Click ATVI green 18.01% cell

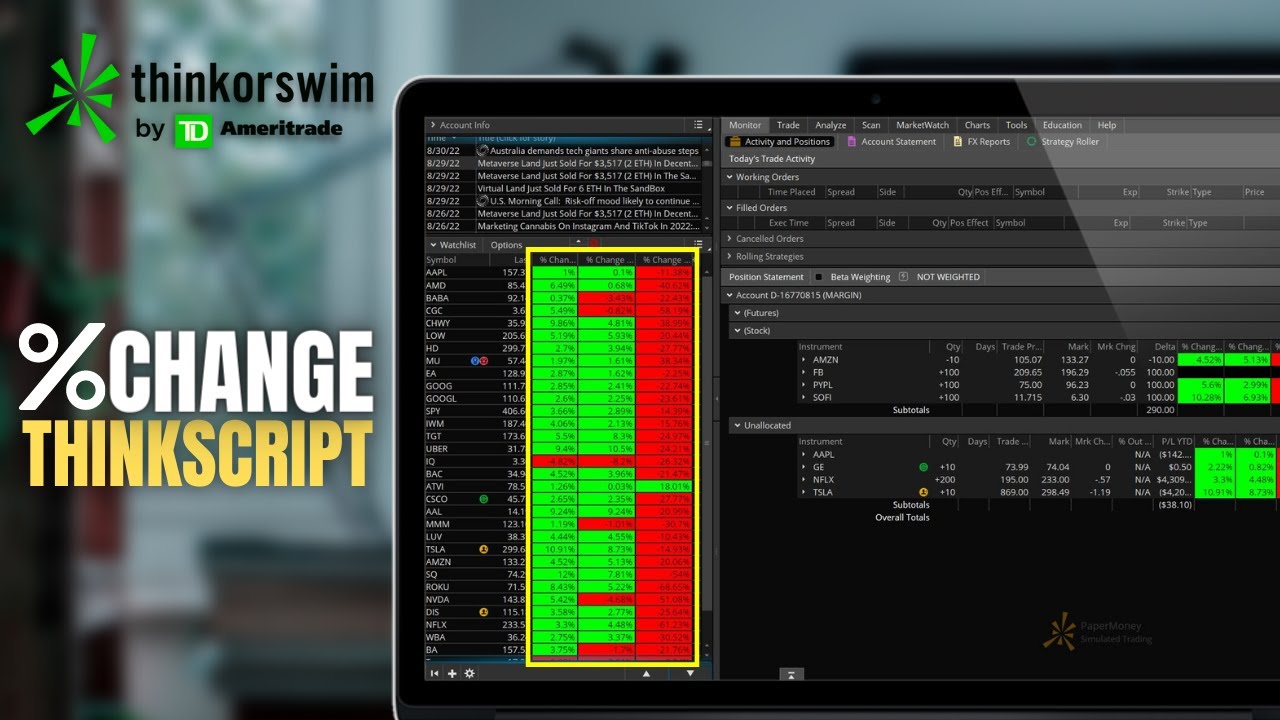coord(665,486)
